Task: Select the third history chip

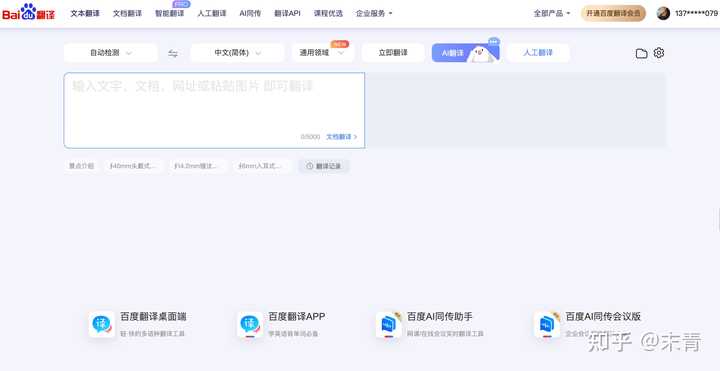Action: 197,166
